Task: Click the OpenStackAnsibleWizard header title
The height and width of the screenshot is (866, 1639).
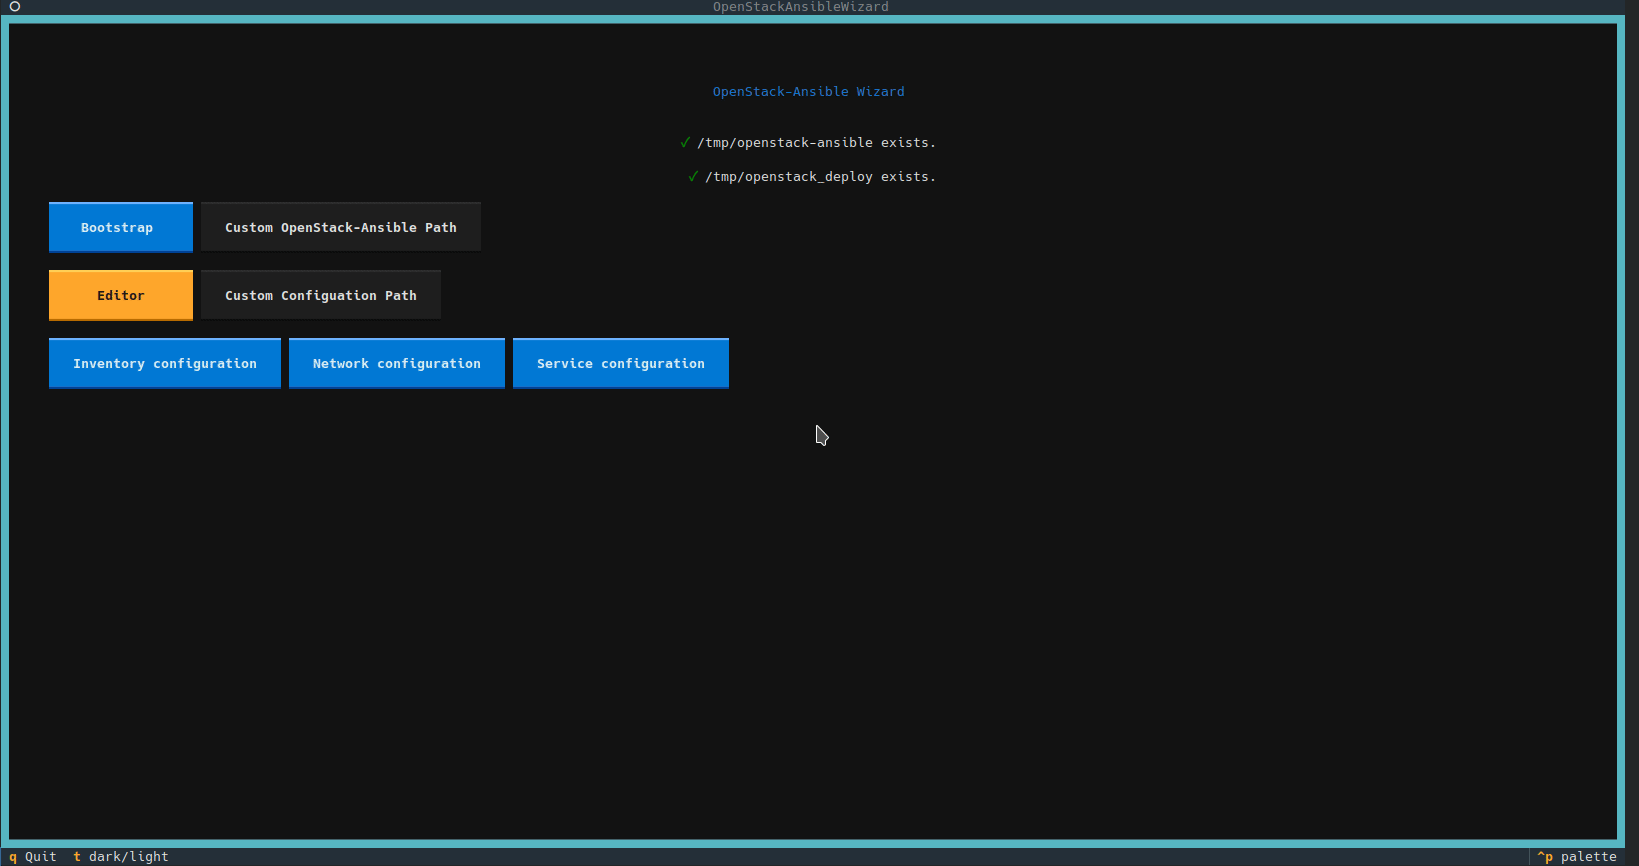Action: pos(800,7)
